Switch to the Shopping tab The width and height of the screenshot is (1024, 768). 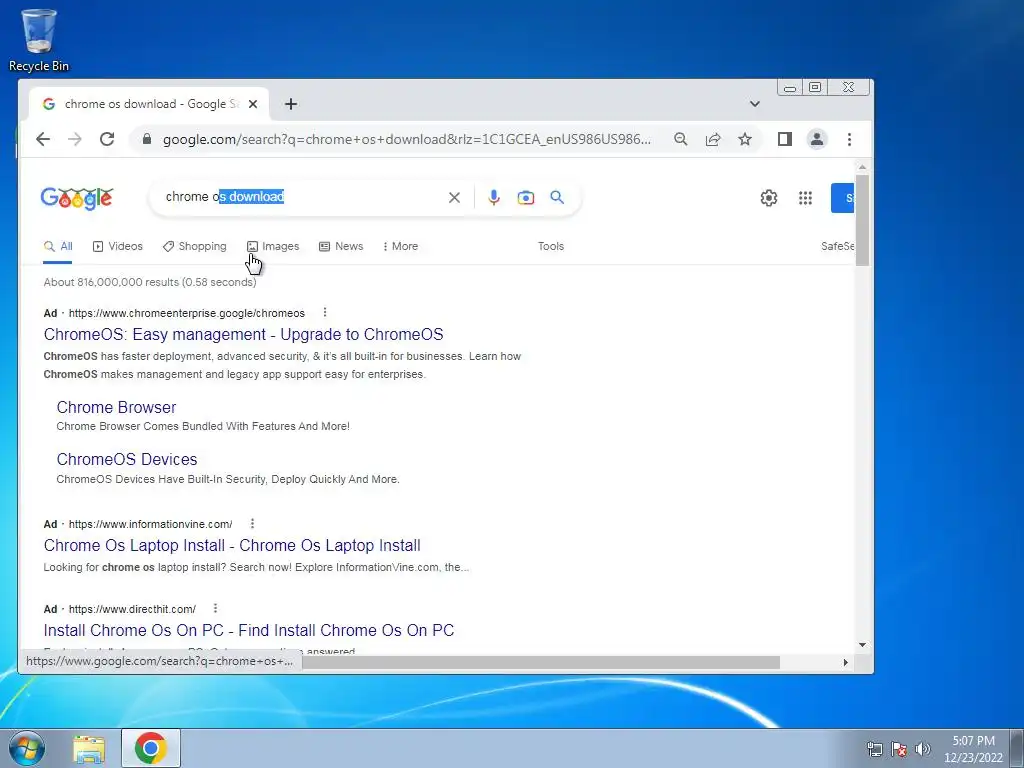[195, 246]
